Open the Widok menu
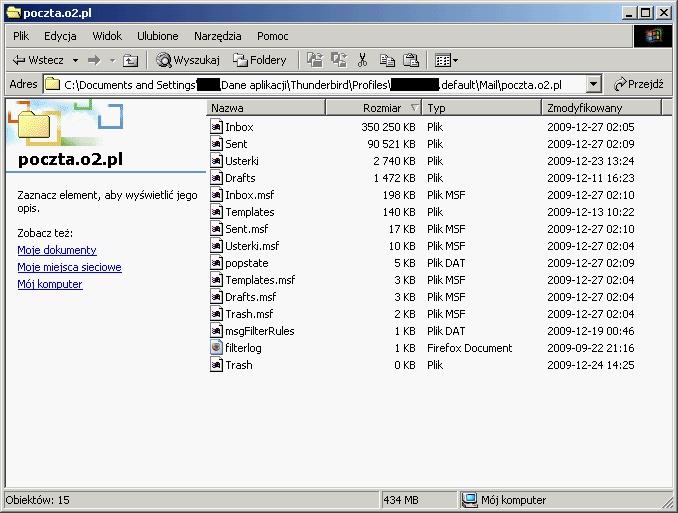Screen dimensions: 678x513 (107, 36)
